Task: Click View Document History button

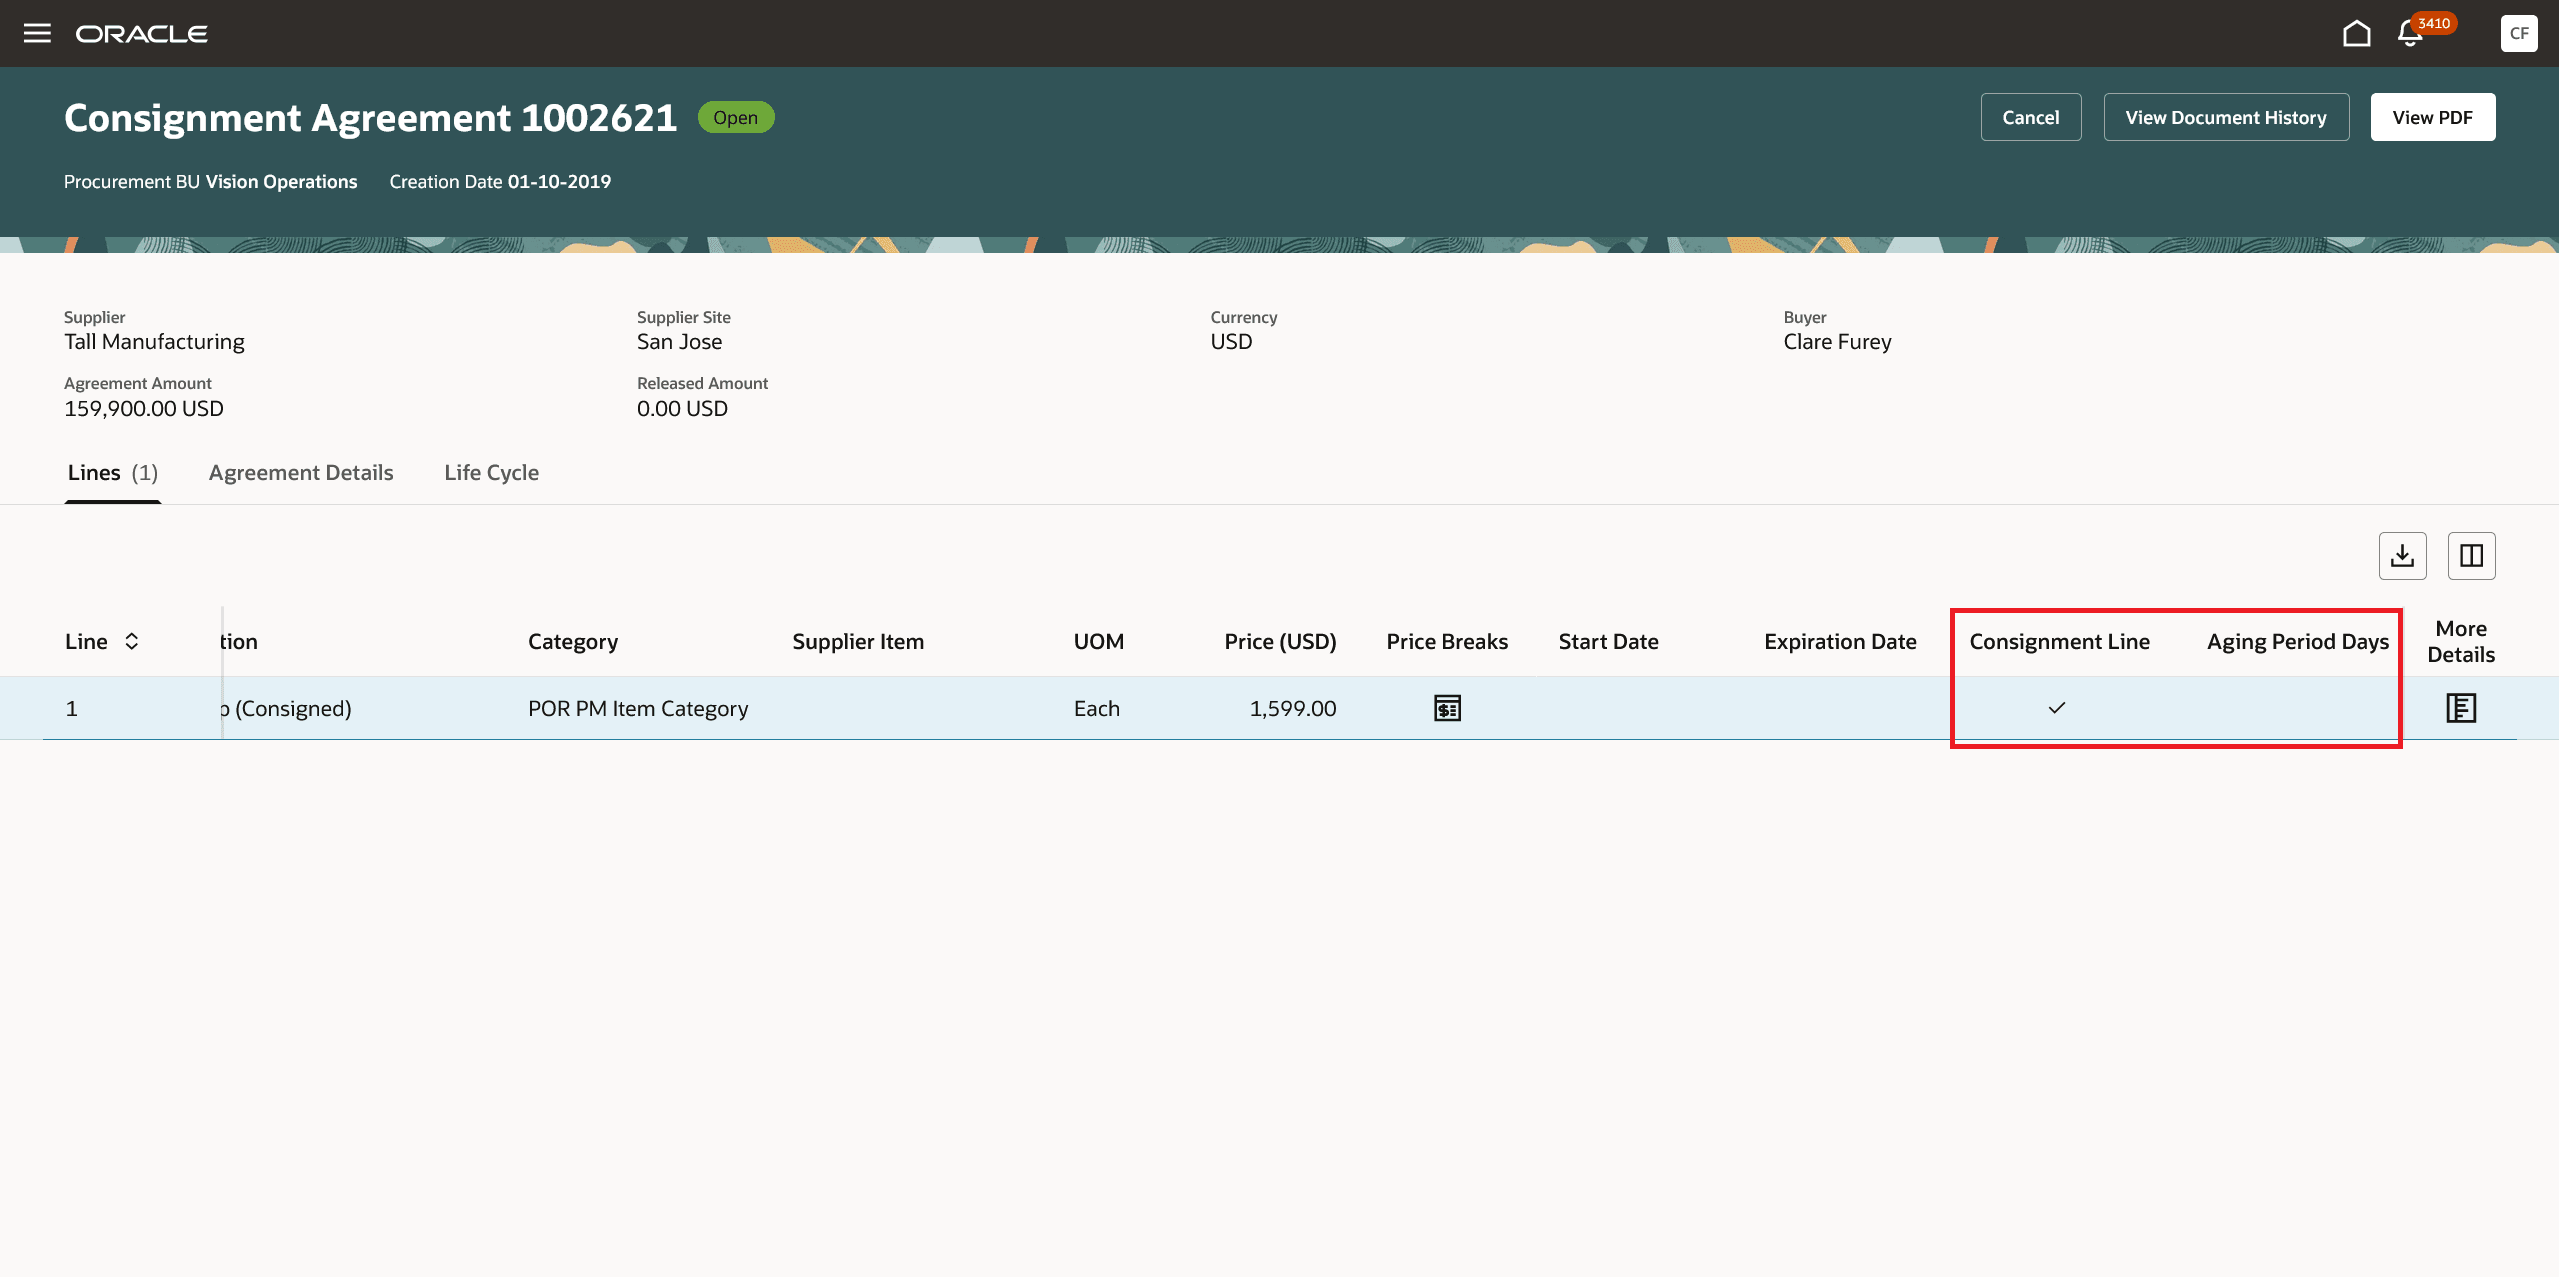Action: click(x=2225, y=117)
